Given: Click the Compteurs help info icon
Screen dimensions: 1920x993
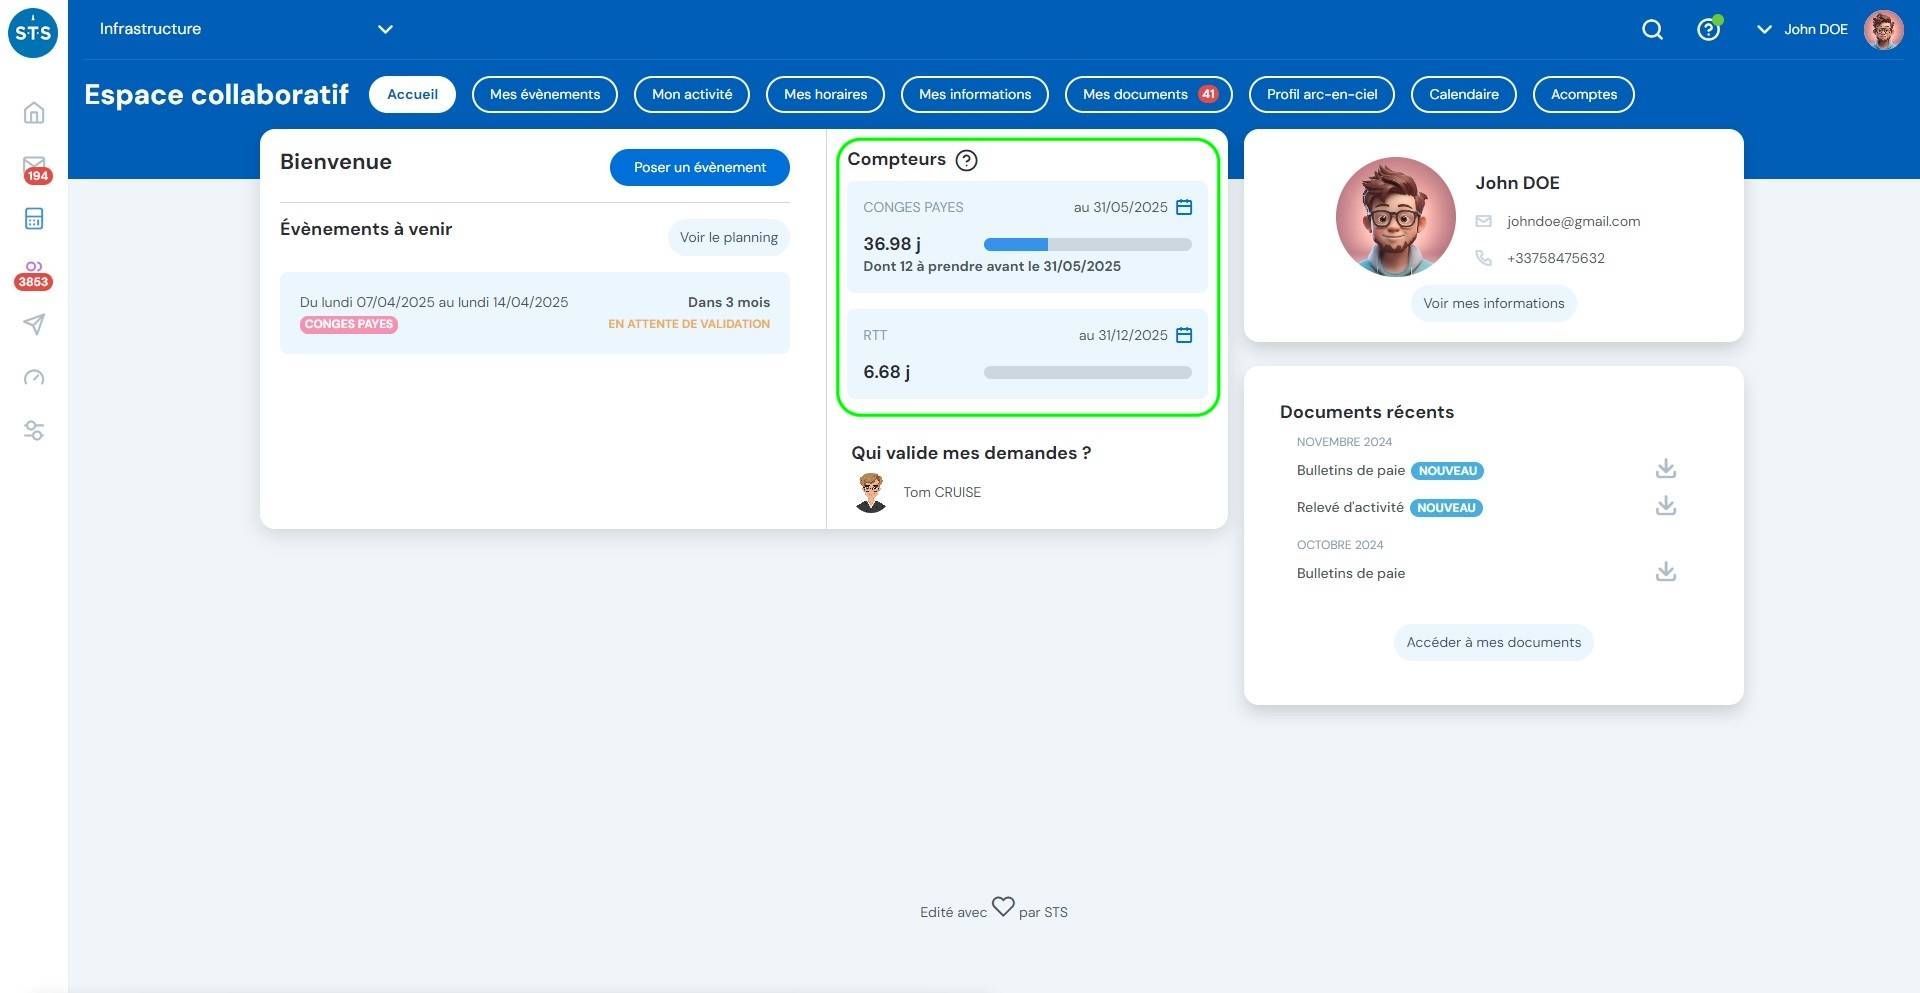Looking at the screenshot, I should (x=966, y=160).
